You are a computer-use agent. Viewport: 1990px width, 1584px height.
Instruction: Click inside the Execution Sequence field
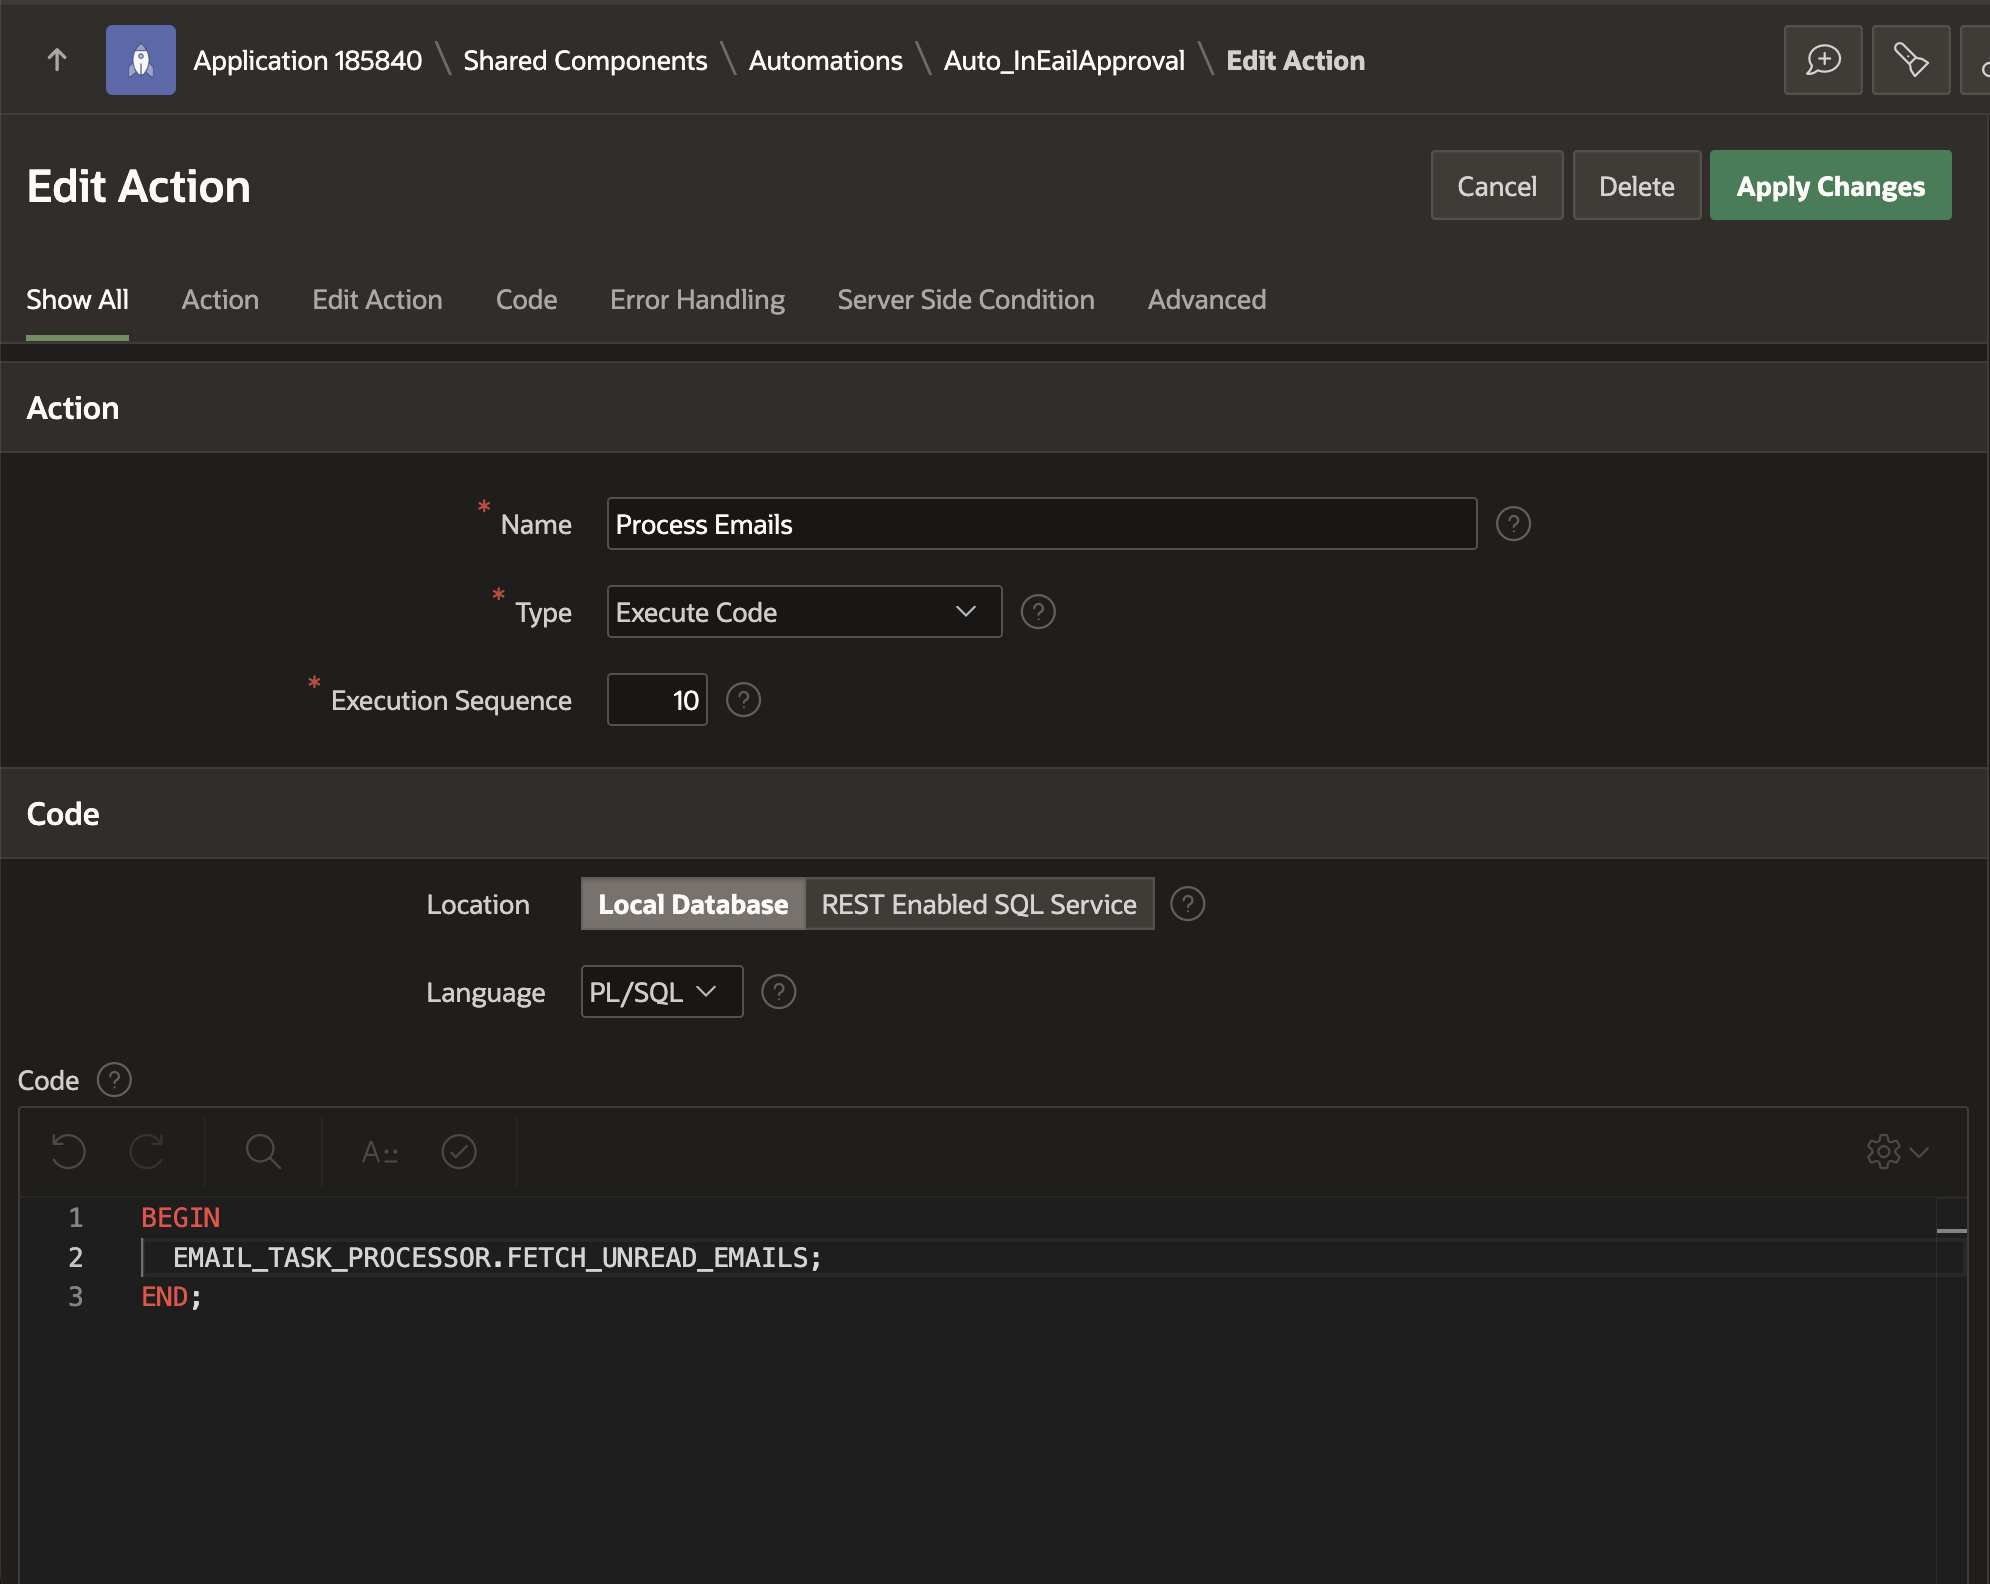click(656, 699)
